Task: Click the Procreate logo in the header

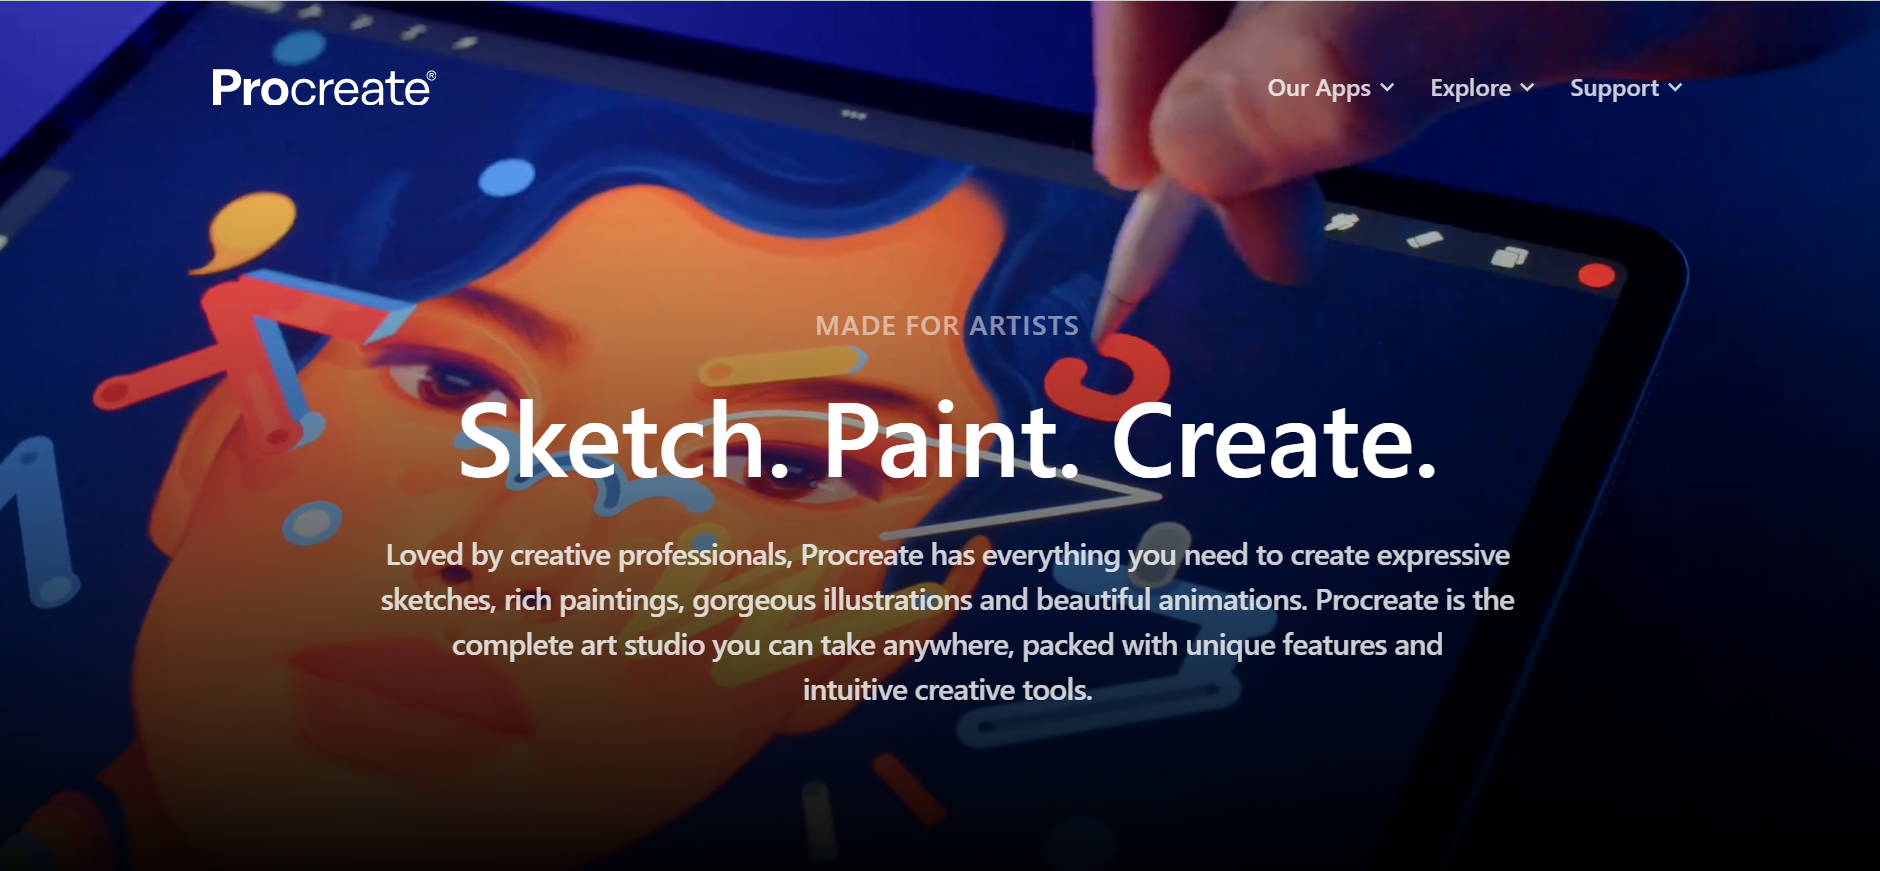Action: tap(324, 89)
